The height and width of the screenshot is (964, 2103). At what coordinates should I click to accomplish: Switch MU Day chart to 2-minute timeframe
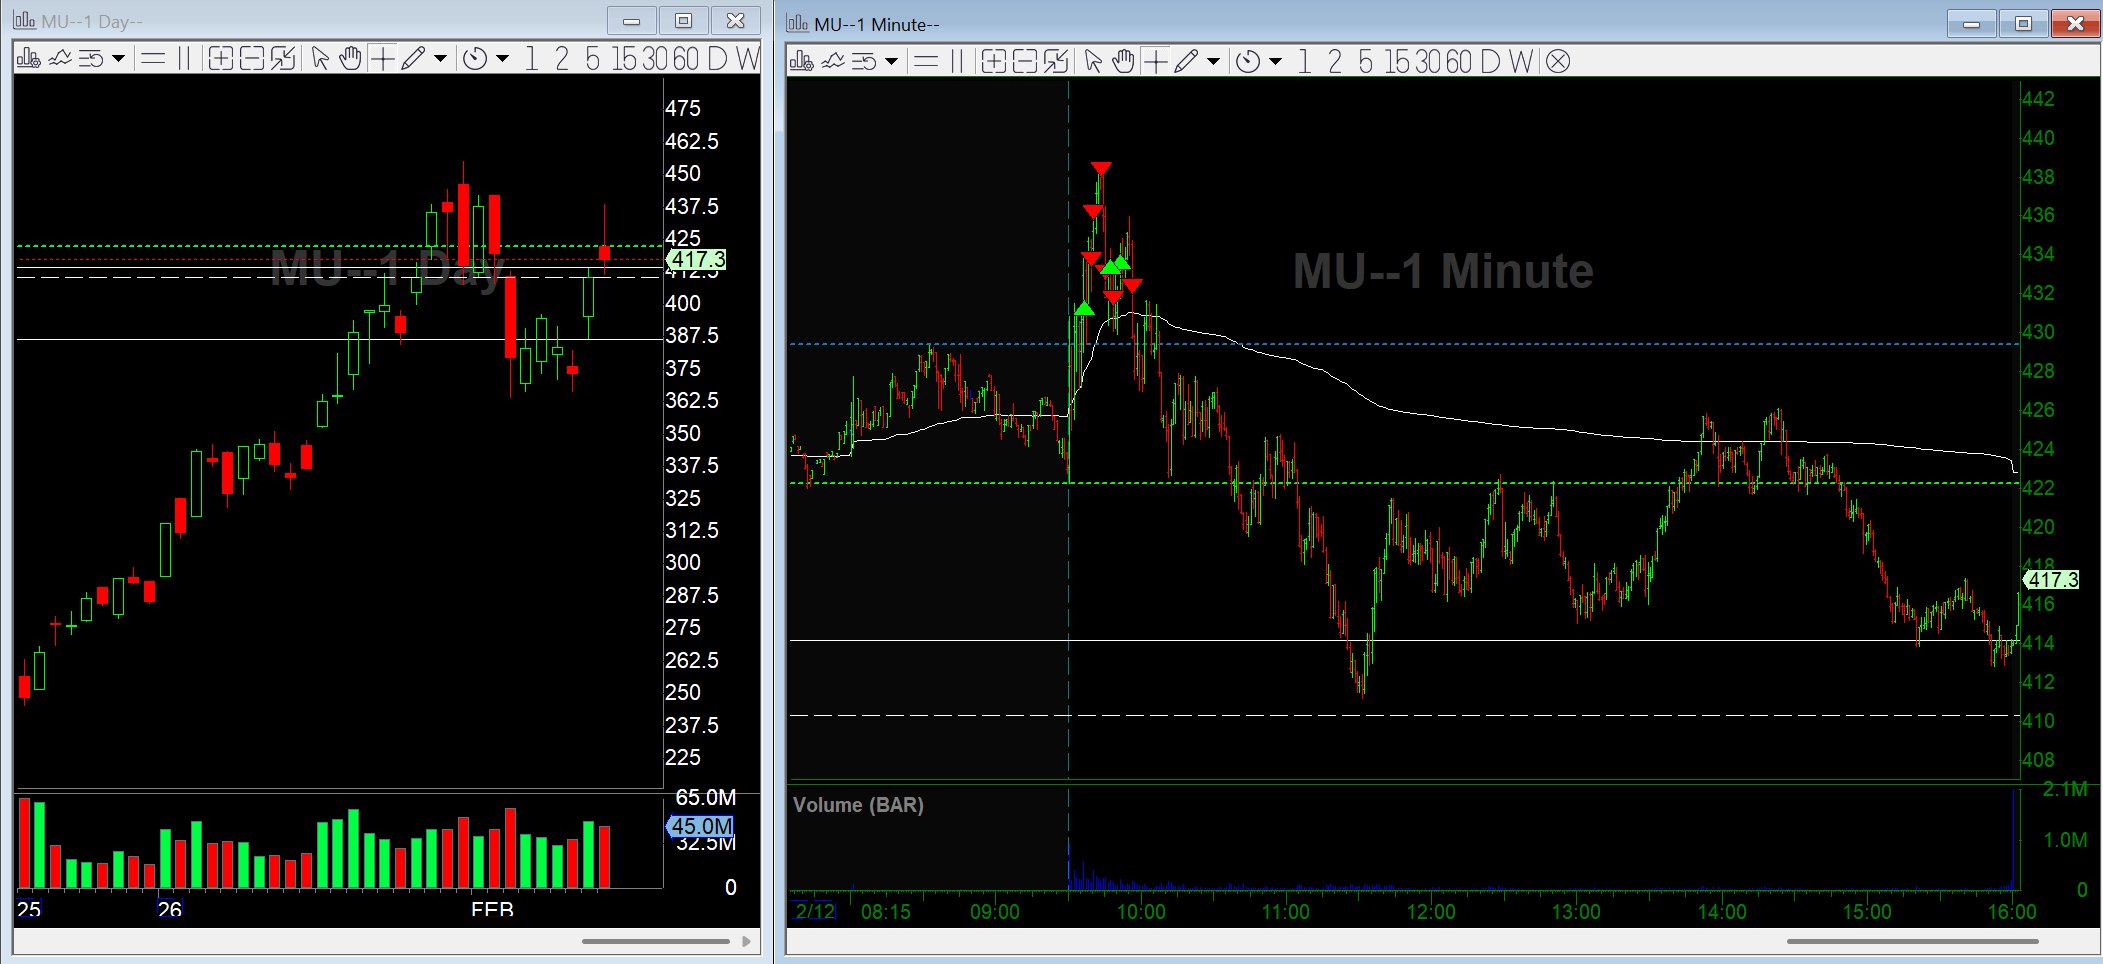[x=562, y=59]
